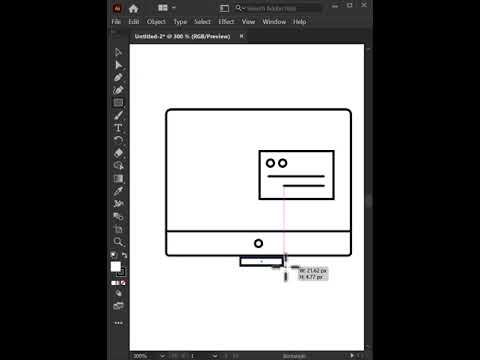Viewport: 480px width, 360px height.
Task: Open the Arrange Documents grid
Action: point(163,8)
